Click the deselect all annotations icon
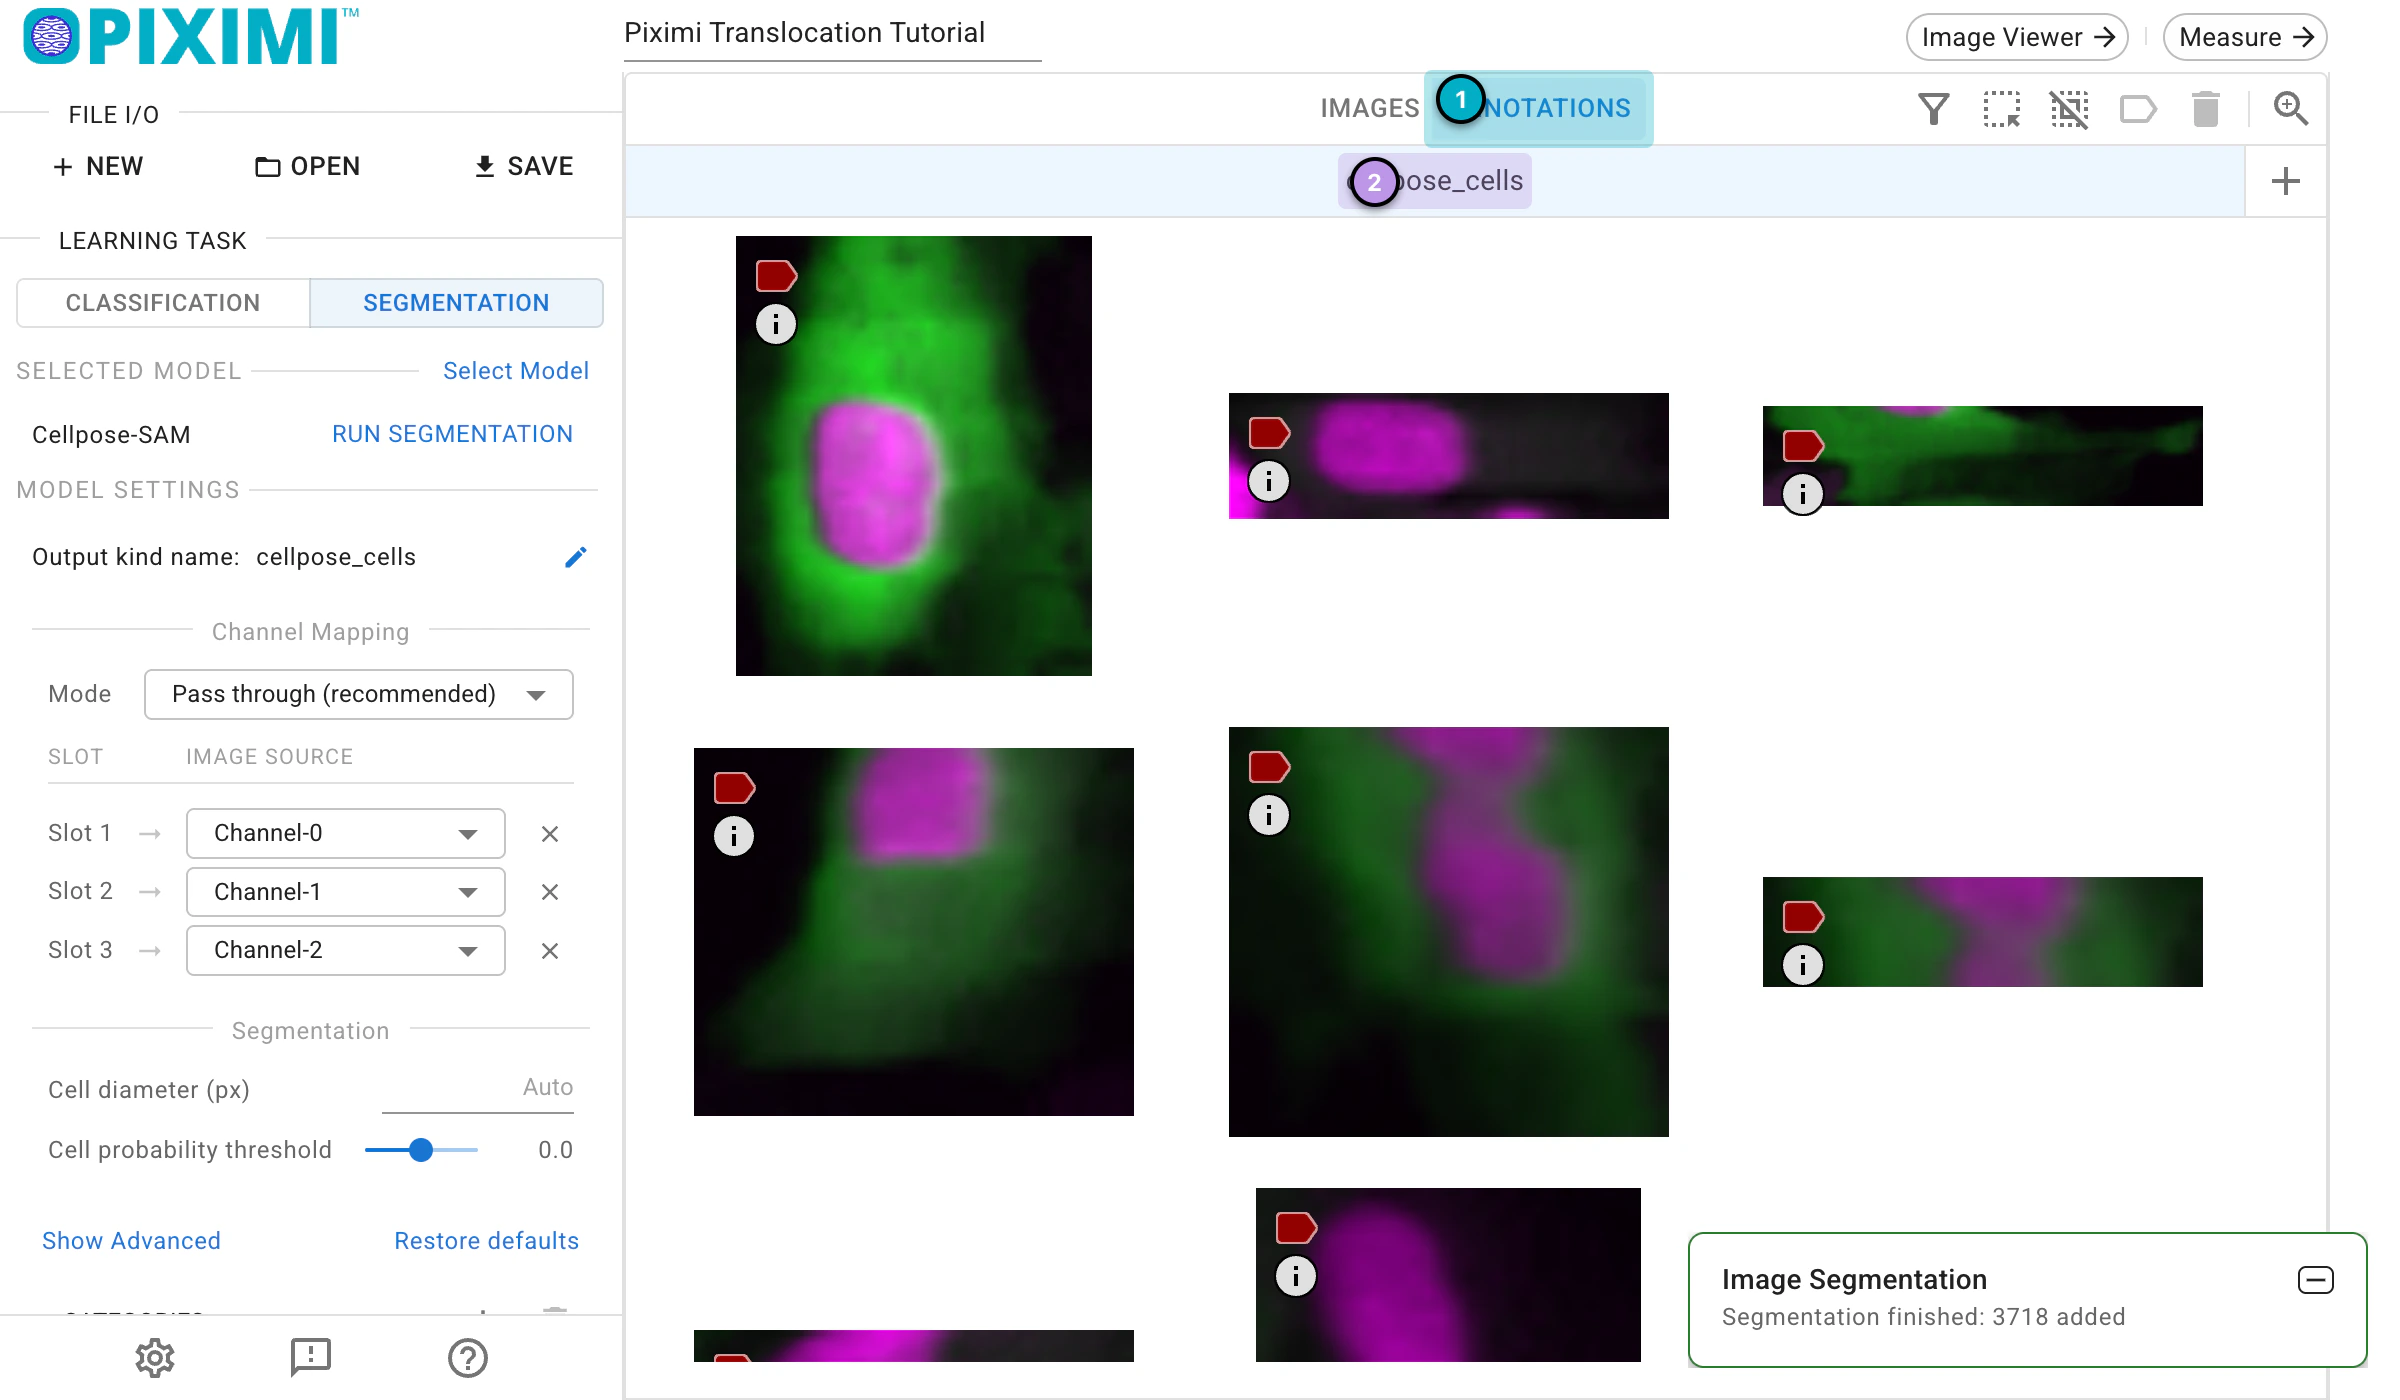The height and width of the screenshot is (1400, 2400). (x=2069, y=108)
